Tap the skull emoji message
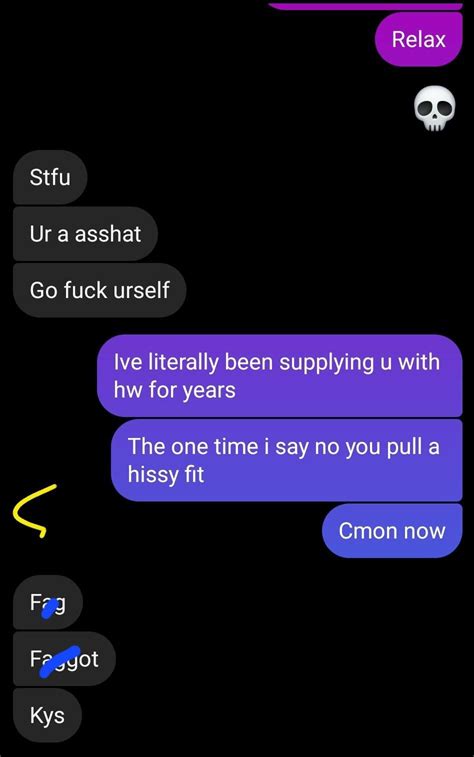The height and width of the screenshot is (757, 474). pos(434,108)
